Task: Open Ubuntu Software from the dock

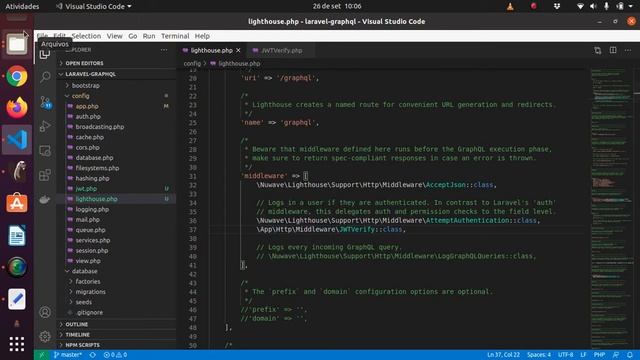Action: (x=17, y=203)
